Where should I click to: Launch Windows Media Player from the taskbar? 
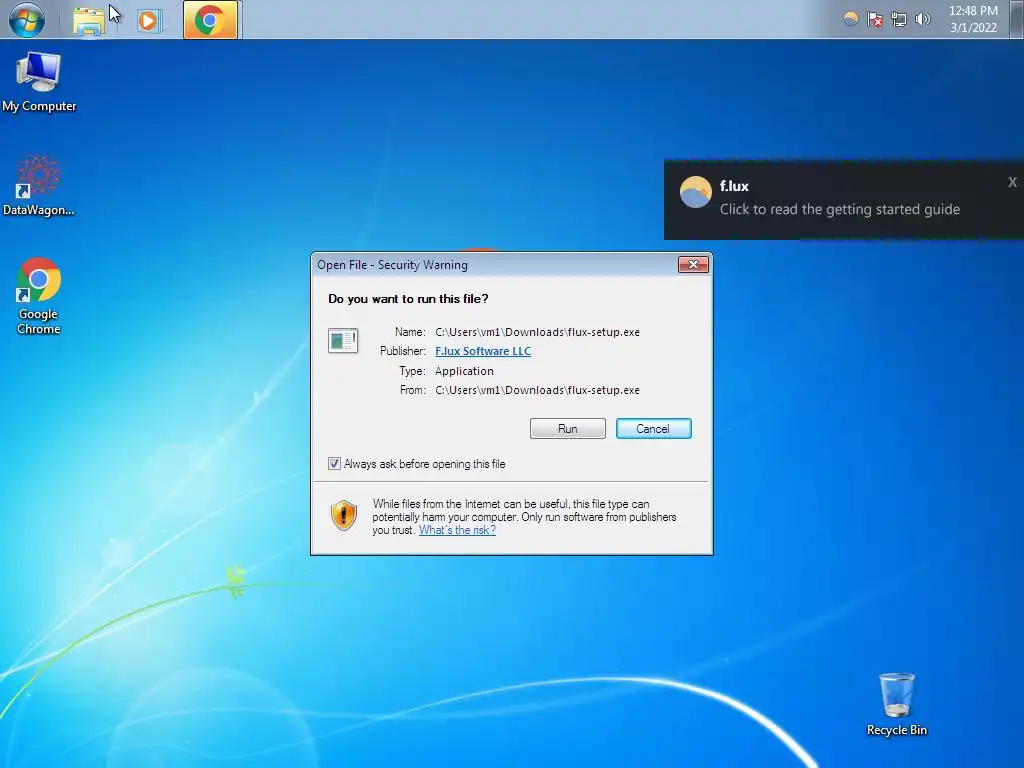pyautogui.click(x=148, y=21)
